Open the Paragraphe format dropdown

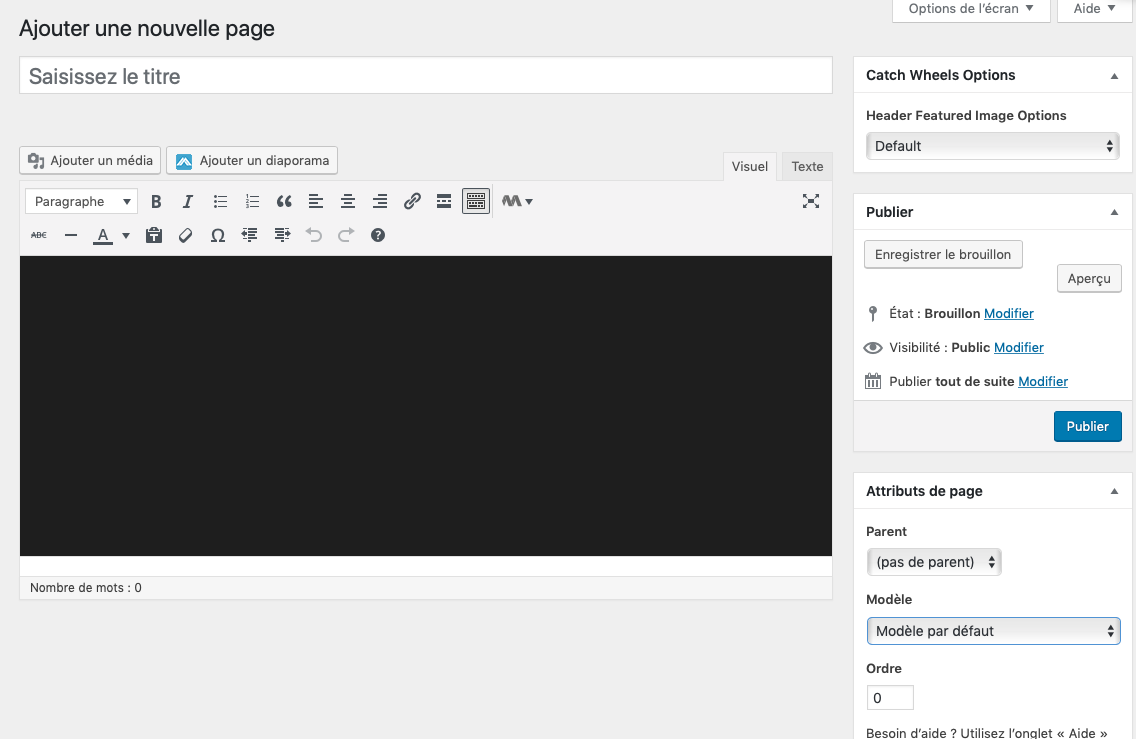81,202
